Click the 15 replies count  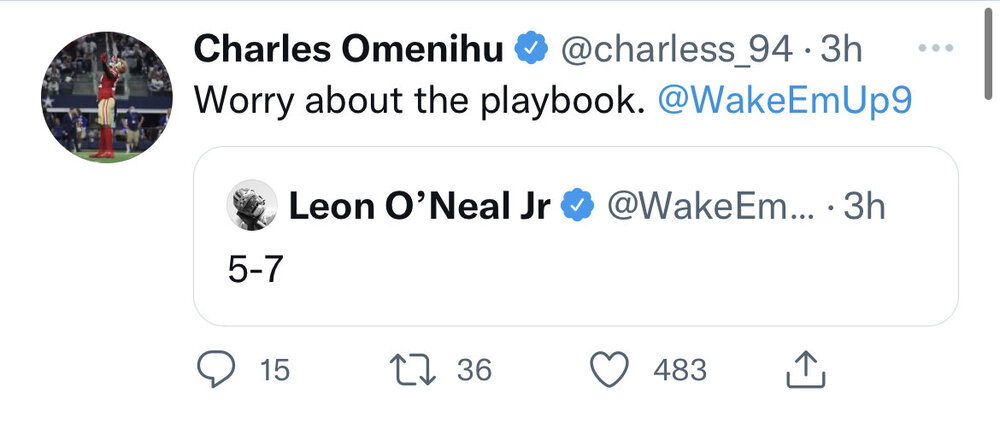(x=275, y=371)
